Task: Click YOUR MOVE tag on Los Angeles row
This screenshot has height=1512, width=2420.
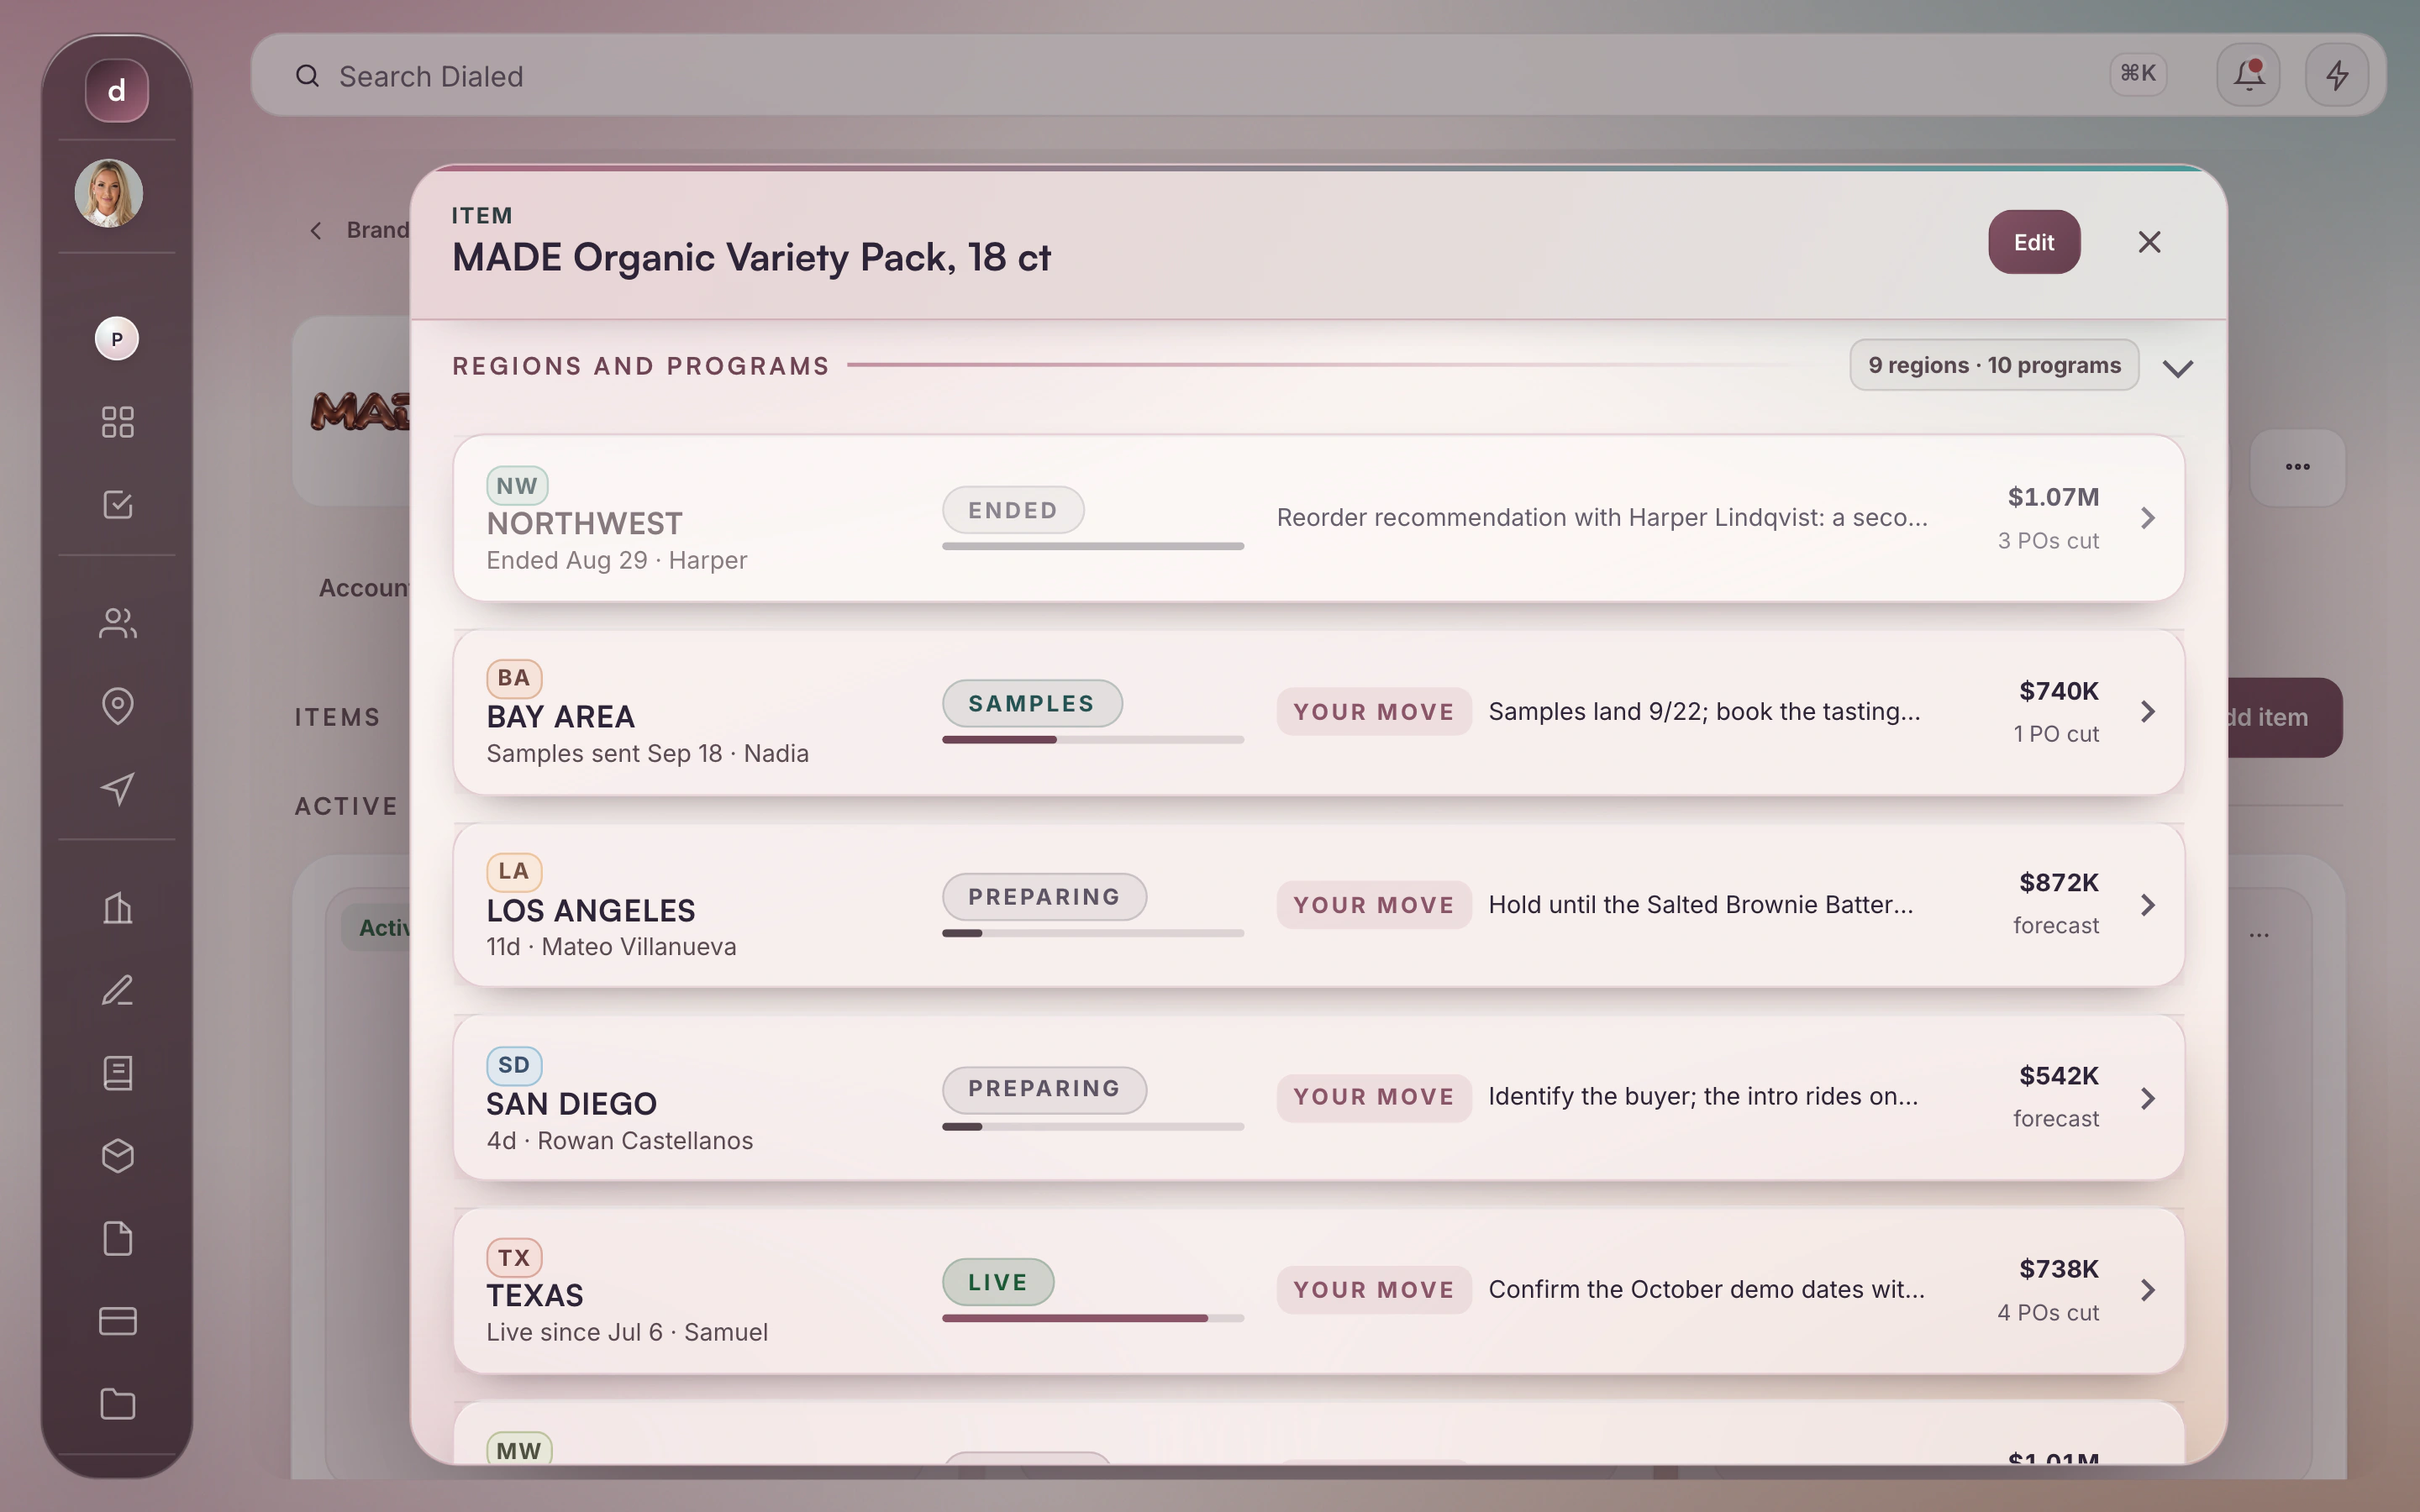Action: pyautogui.click(x=1374, y=905)
